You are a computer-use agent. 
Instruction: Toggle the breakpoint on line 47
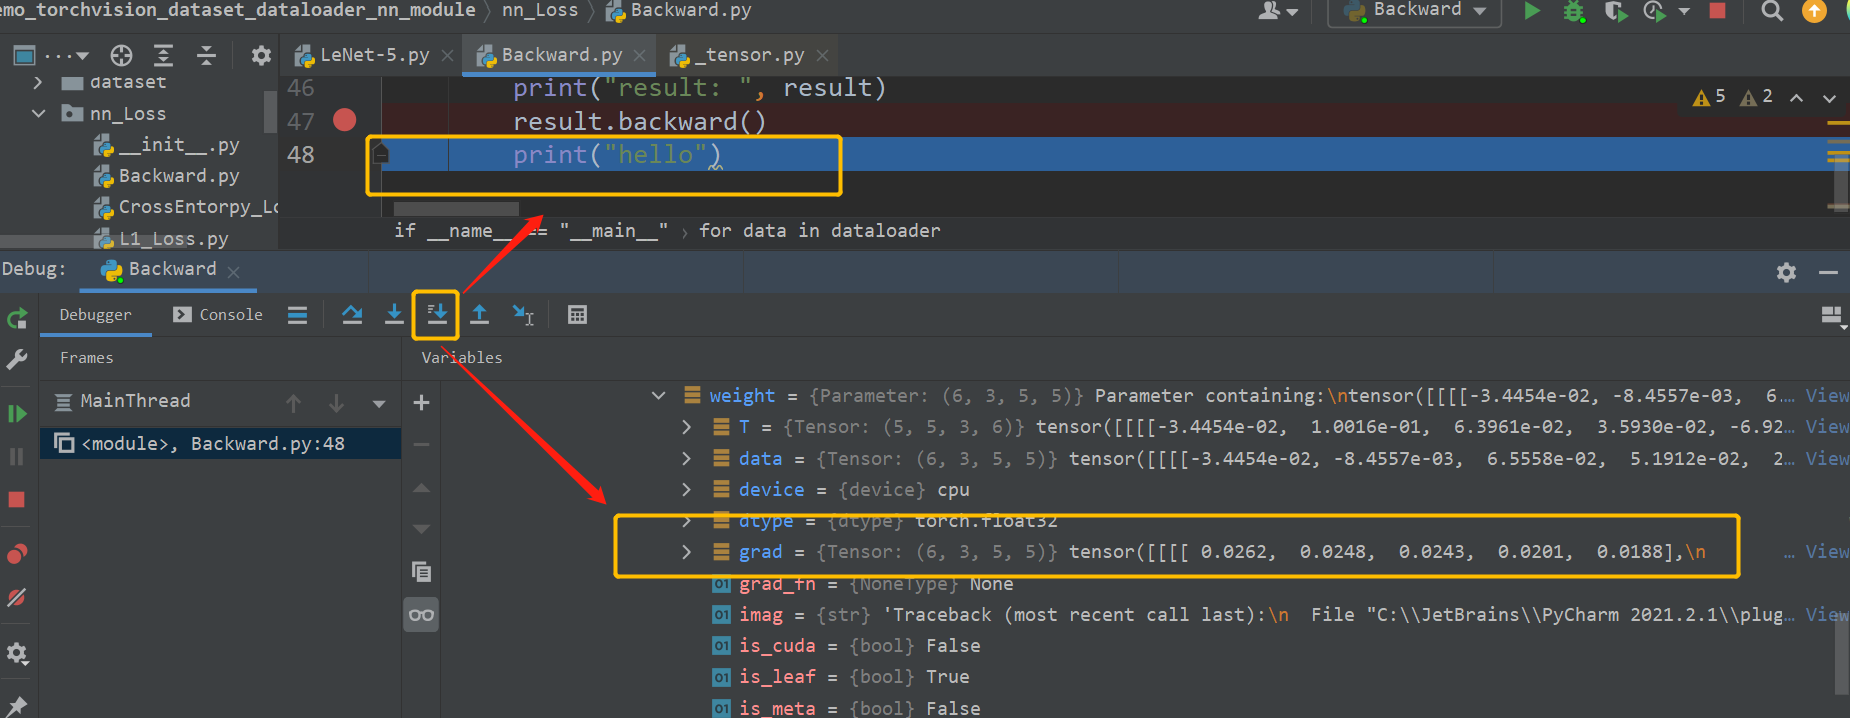click(345, 120)
